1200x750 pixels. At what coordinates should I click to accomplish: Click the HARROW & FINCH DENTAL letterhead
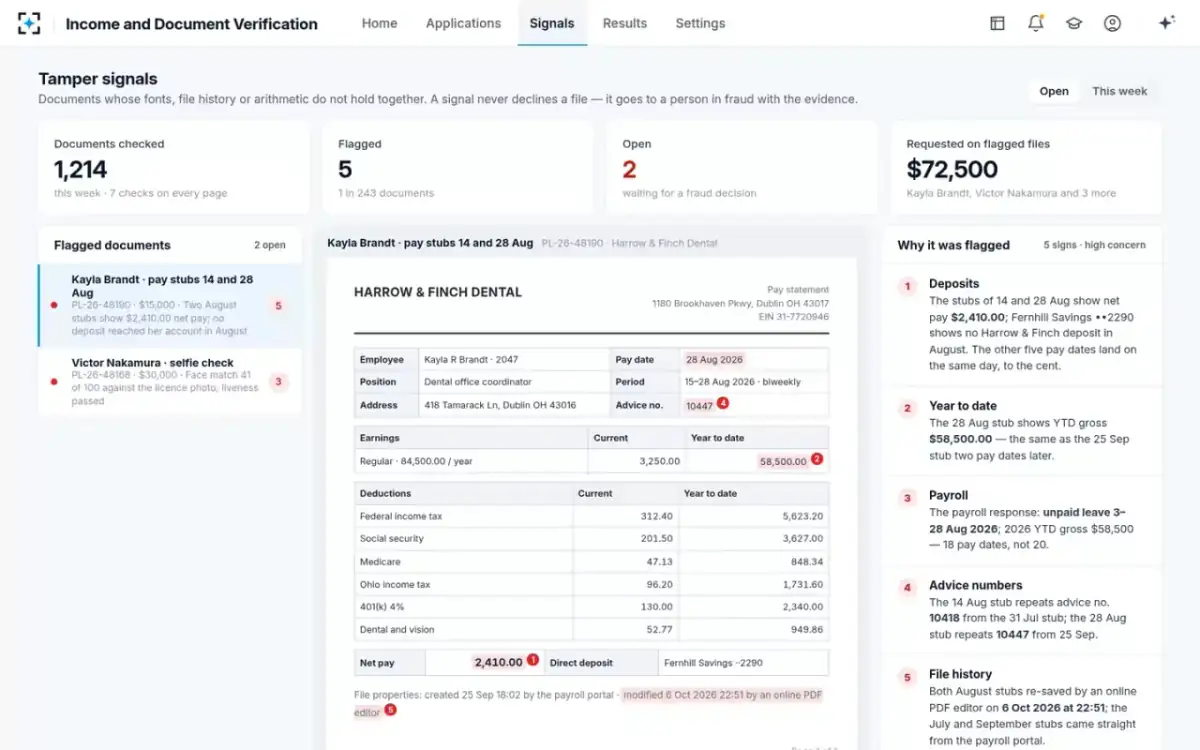pos(438,292)
